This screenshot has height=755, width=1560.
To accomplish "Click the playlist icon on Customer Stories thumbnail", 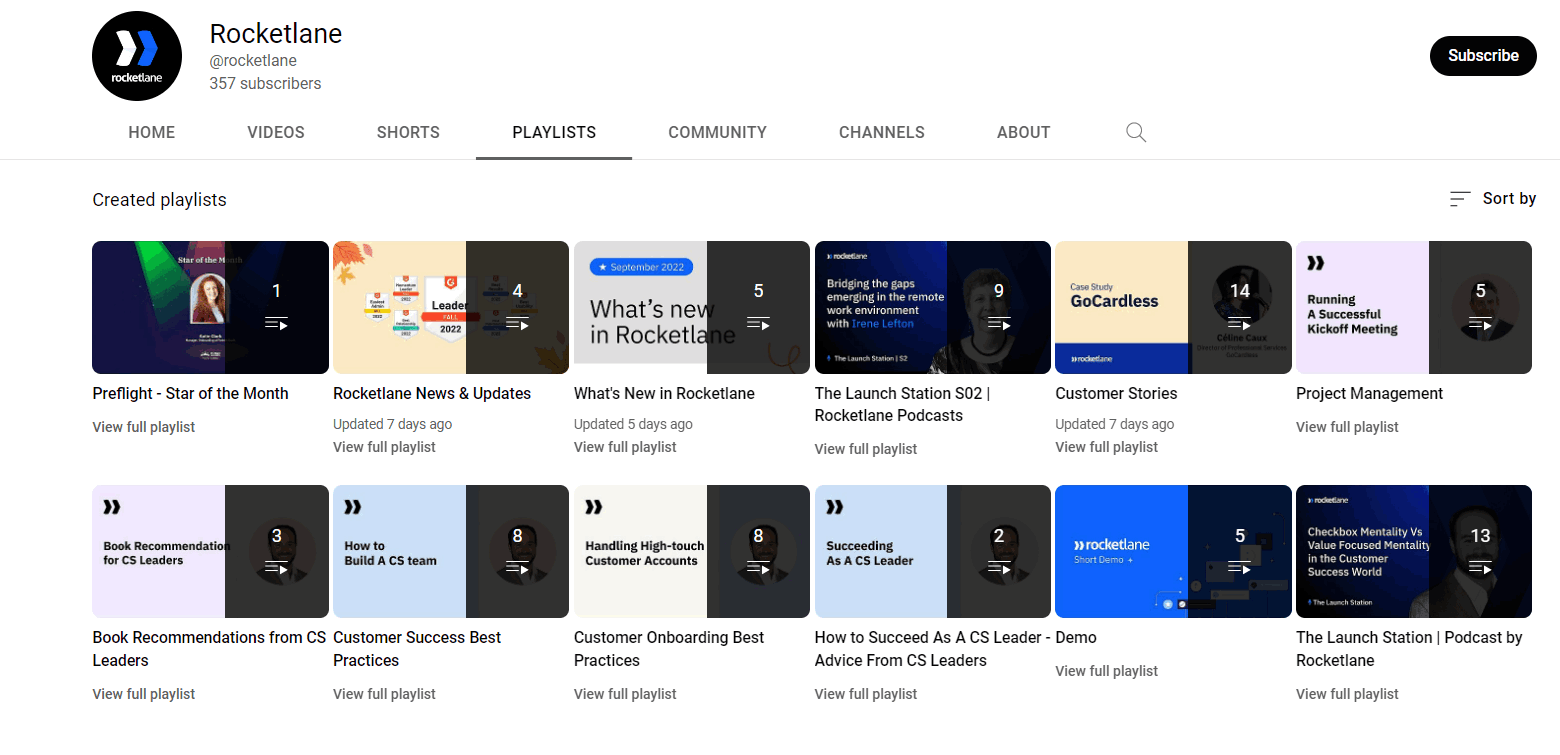I will point(1239,323).
